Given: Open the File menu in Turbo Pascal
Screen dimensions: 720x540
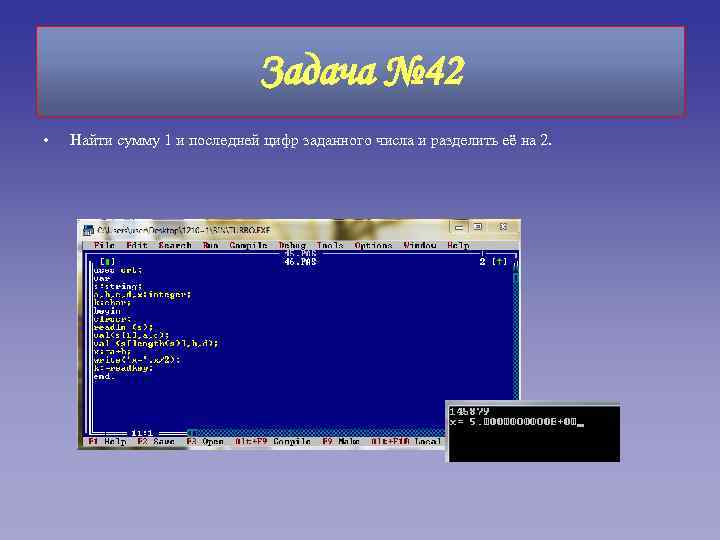Looking at the screenshot, I should coord(104,246).
